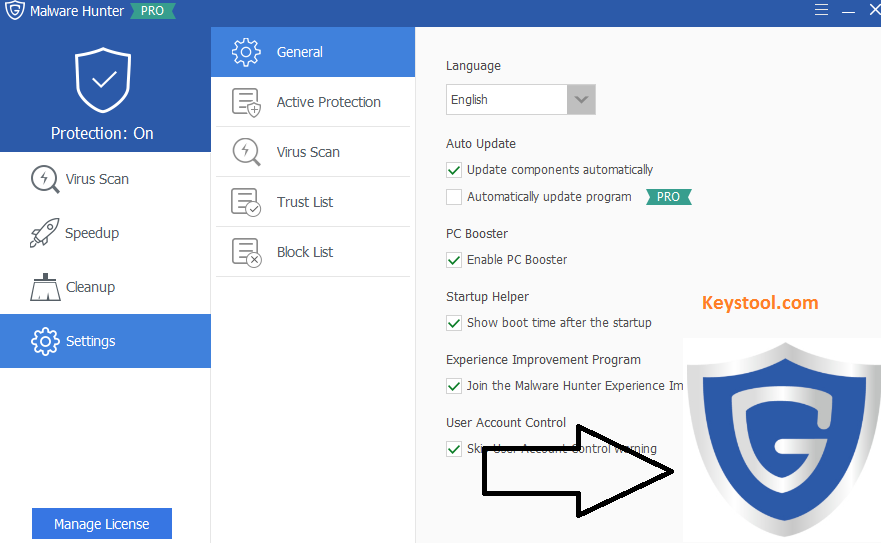Minimize the Malware Hunter window
This screenshot has height=543, width=881.
tap(848, 11)
